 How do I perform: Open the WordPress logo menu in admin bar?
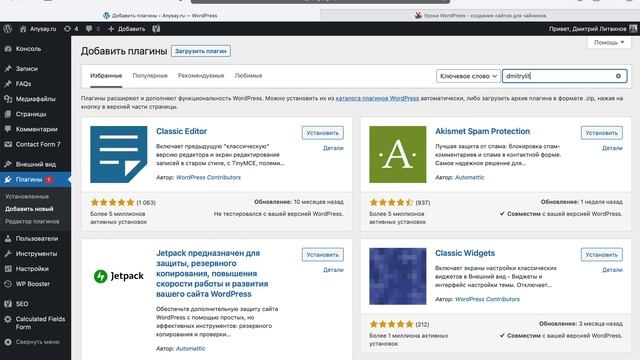pyautogui.click(x=7, y=29)
